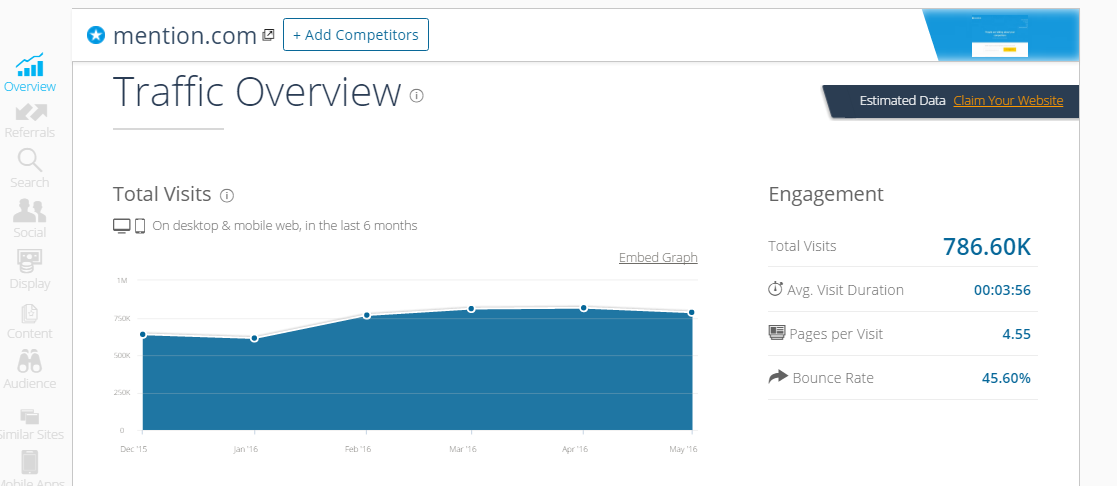Click the Estimated Data label
The height and width of the screenshot is (486, 1117).
pyautogui.click(x=903, y=100)
